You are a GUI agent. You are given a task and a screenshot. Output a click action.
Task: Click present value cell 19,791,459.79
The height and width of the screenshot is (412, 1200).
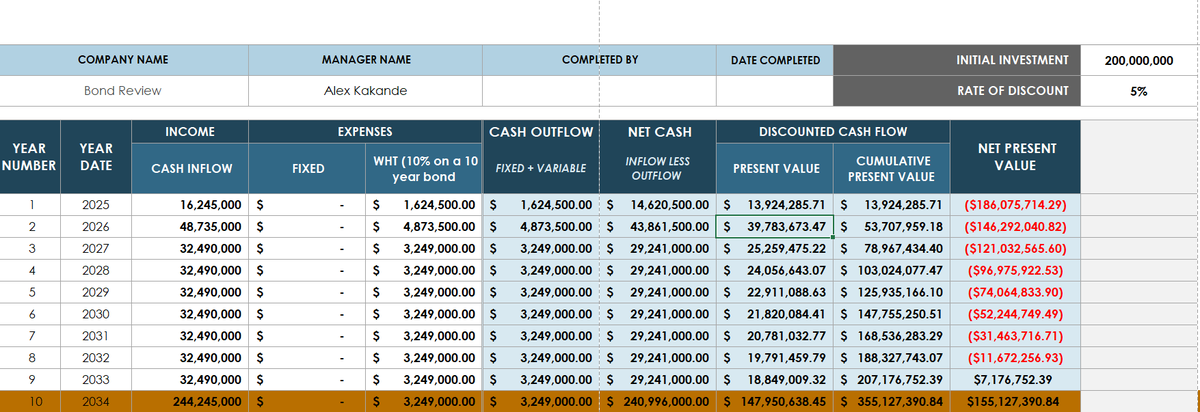775,357
